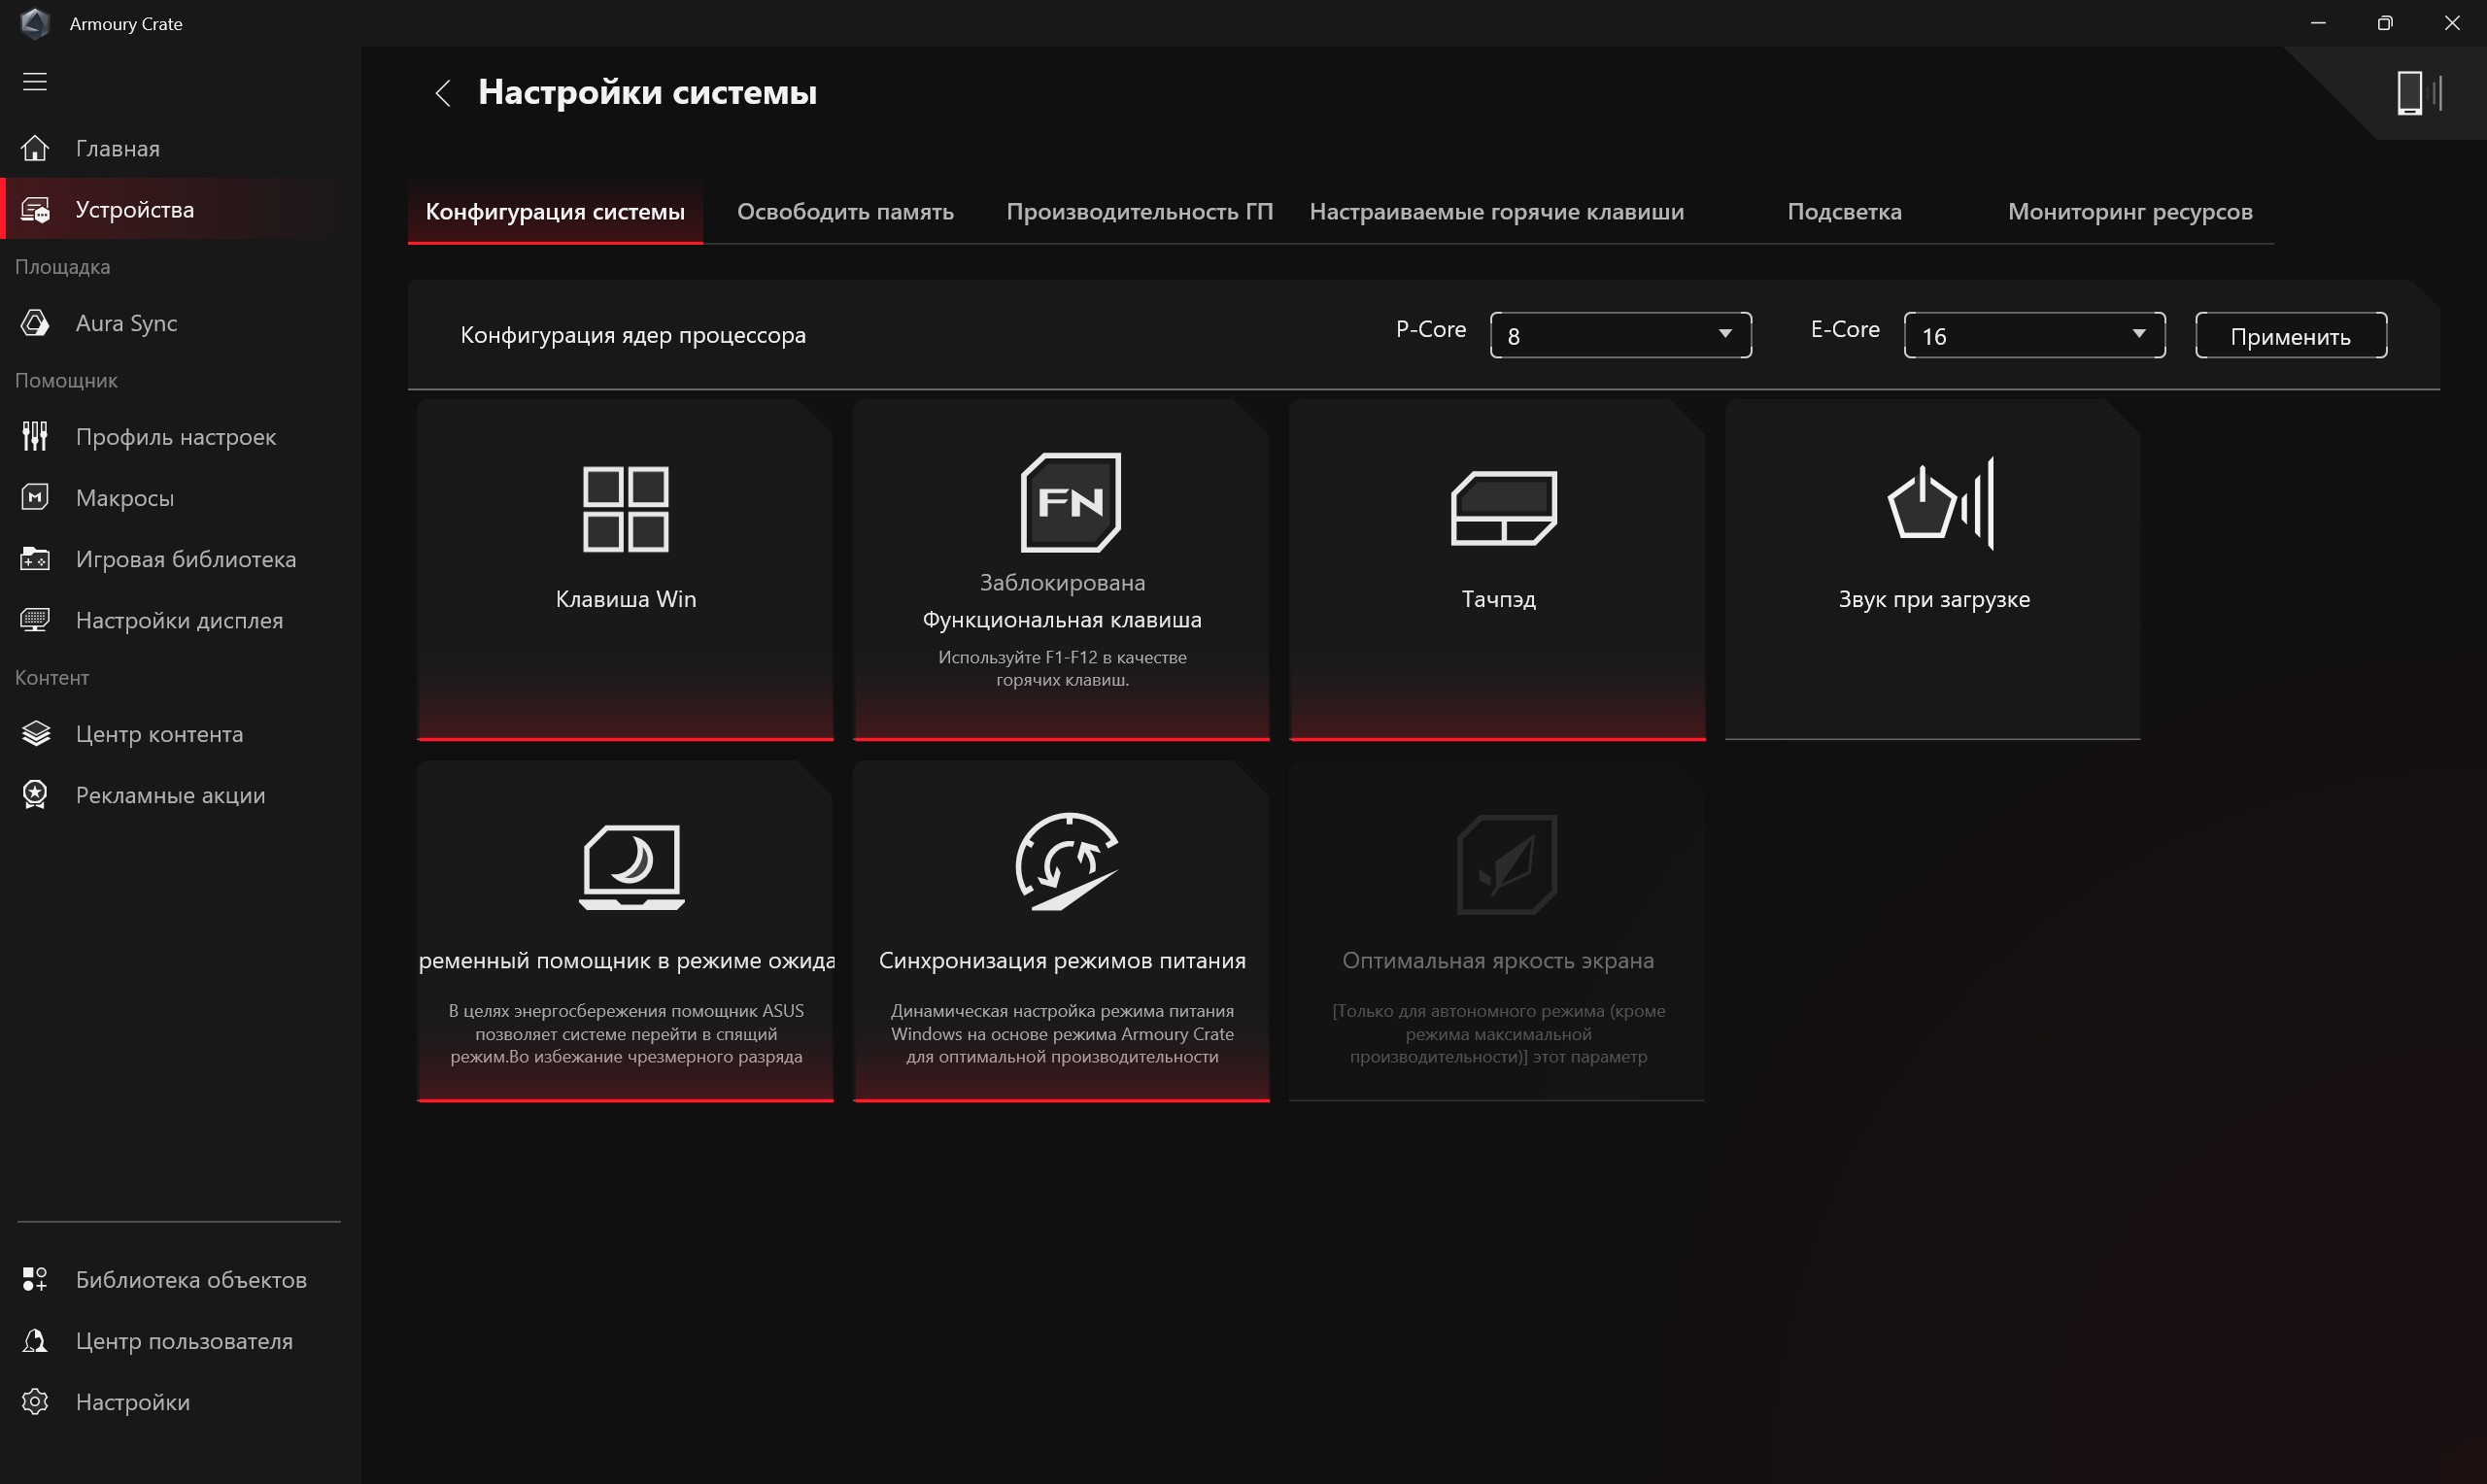Click the power mode sync gauge icon
The width and height of the screenshot is (2487, 1484).
[x=1067, y=862]
